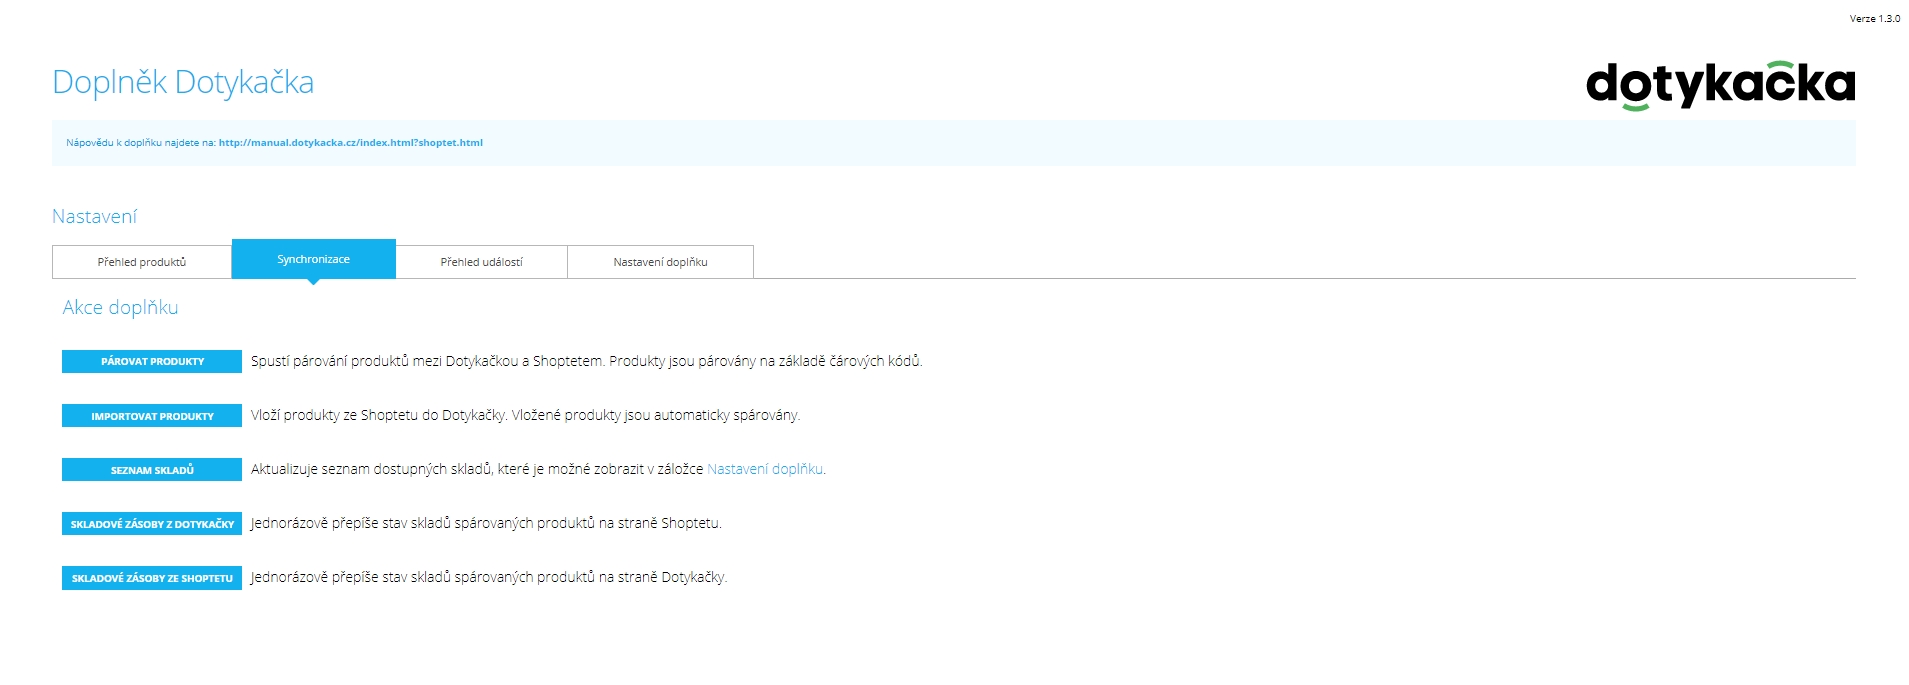Start the Importovat produkty action
Image resolution: width=1909 pixels, height=685 pixels.
point(152,415)
